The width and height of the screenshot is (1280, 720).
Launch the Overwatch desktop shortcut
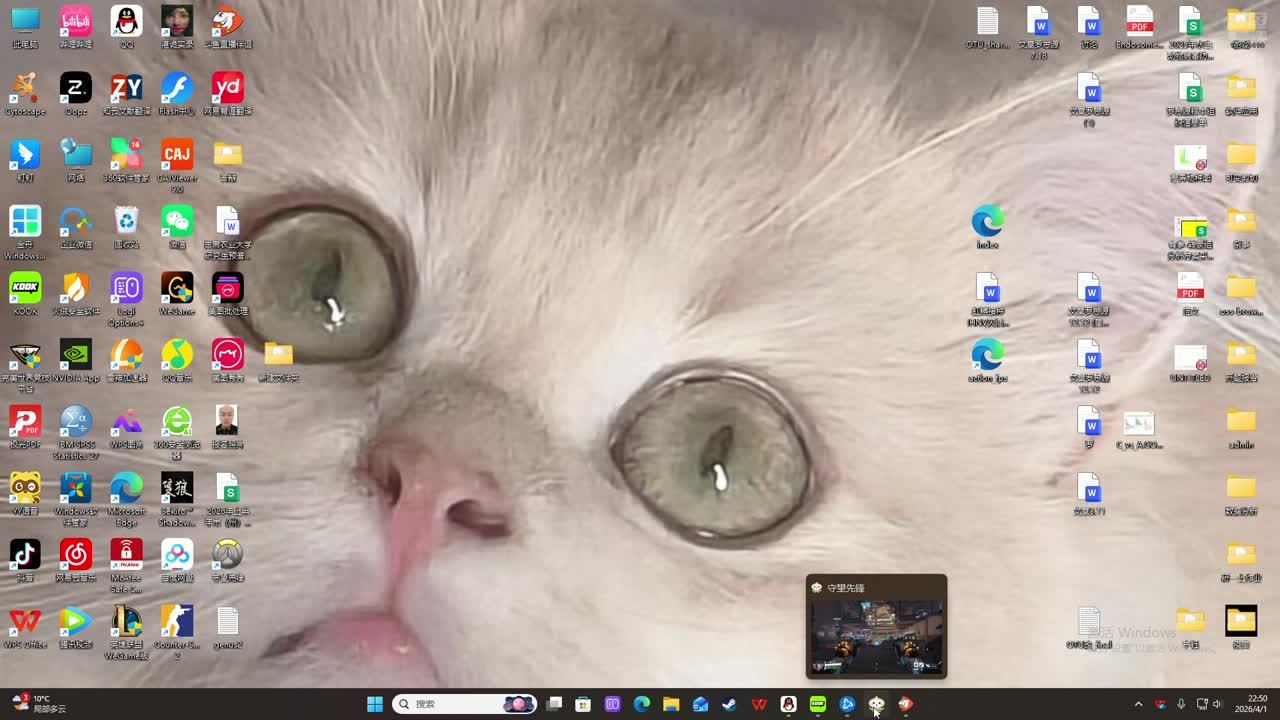click(227, 555)
